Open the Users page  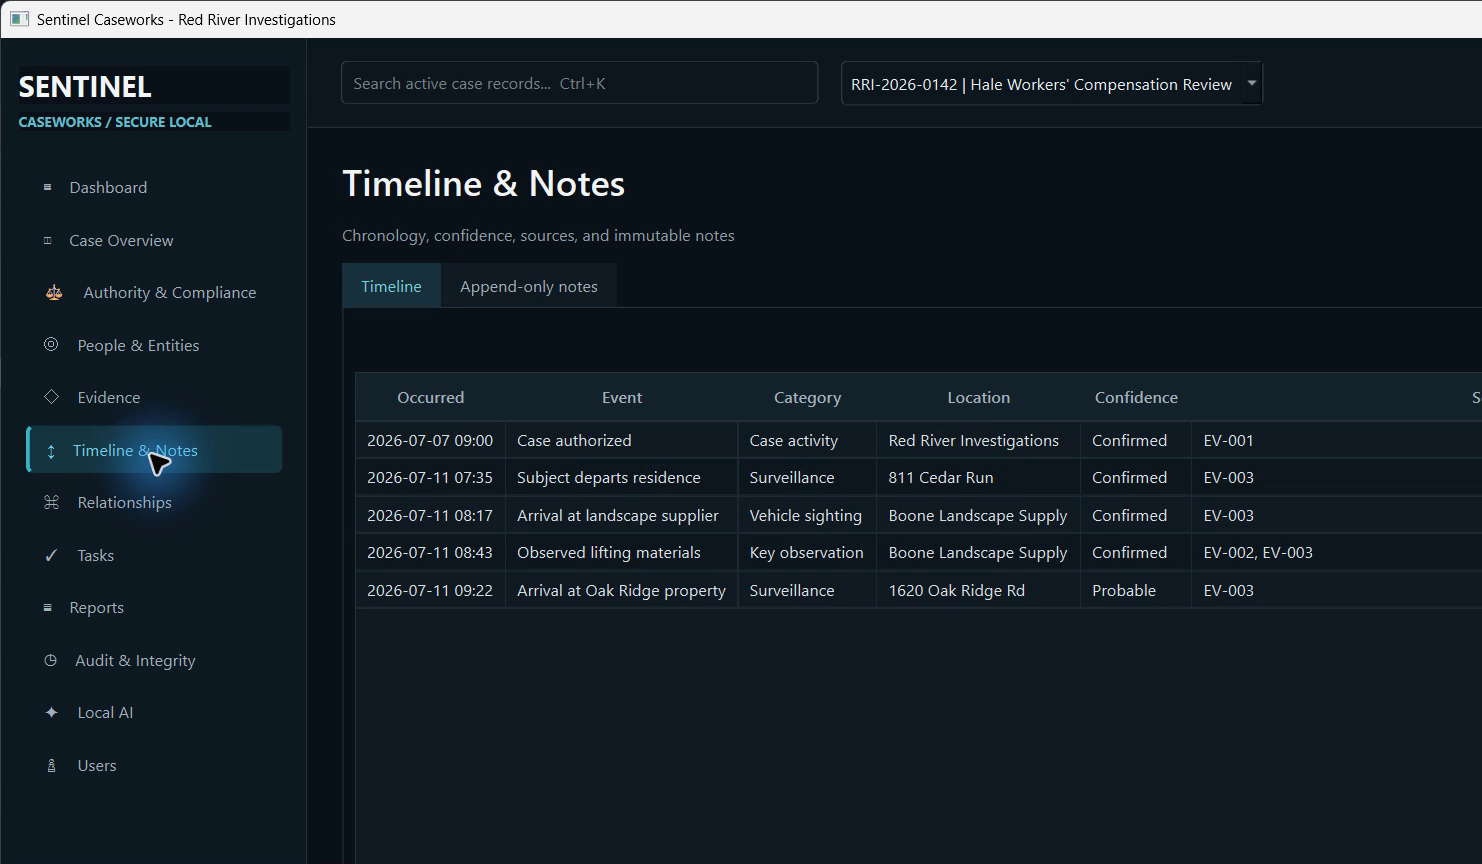tap(154, 765)
